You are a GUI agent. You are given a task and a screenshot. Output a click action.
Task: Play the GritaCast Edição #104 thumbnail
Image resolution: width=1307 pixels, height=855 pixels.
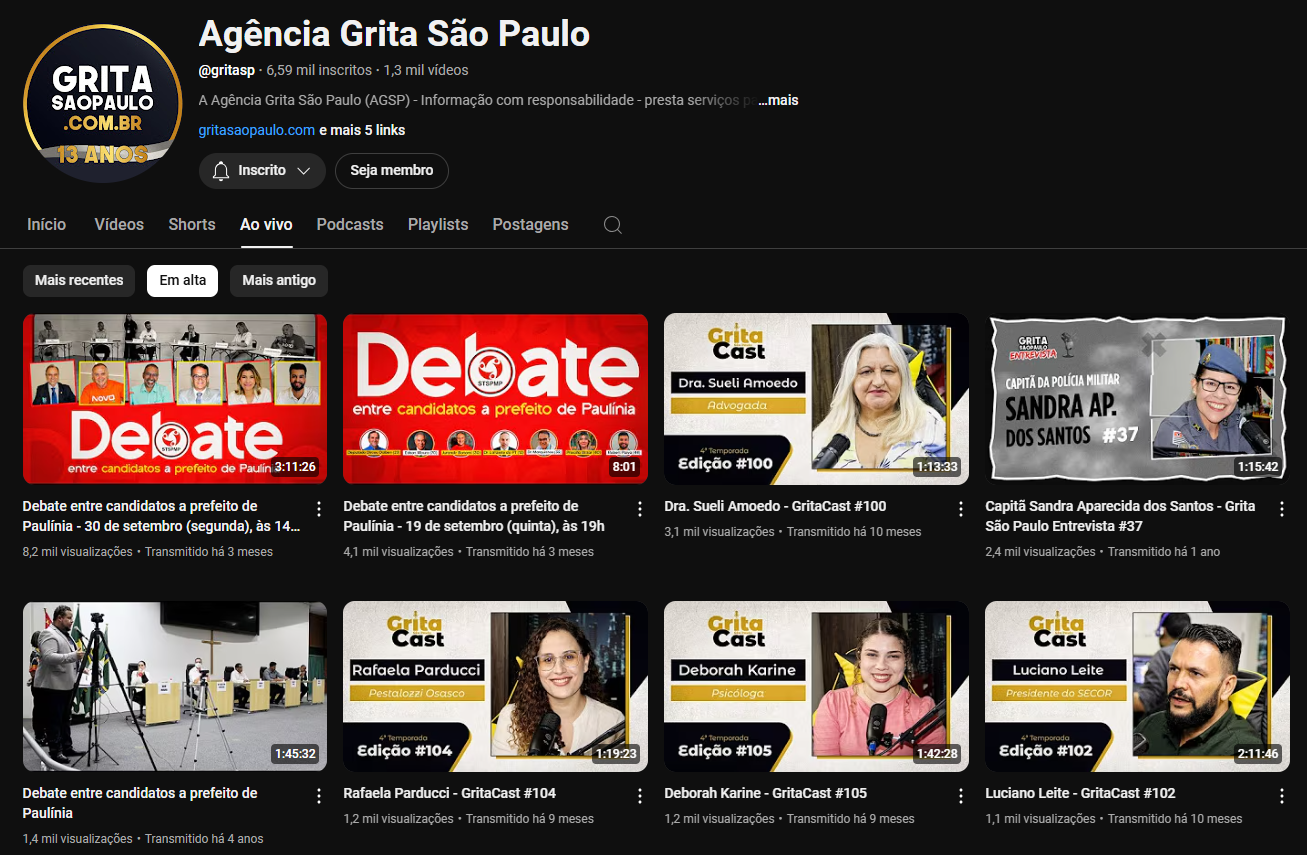(x=495, y=687)
